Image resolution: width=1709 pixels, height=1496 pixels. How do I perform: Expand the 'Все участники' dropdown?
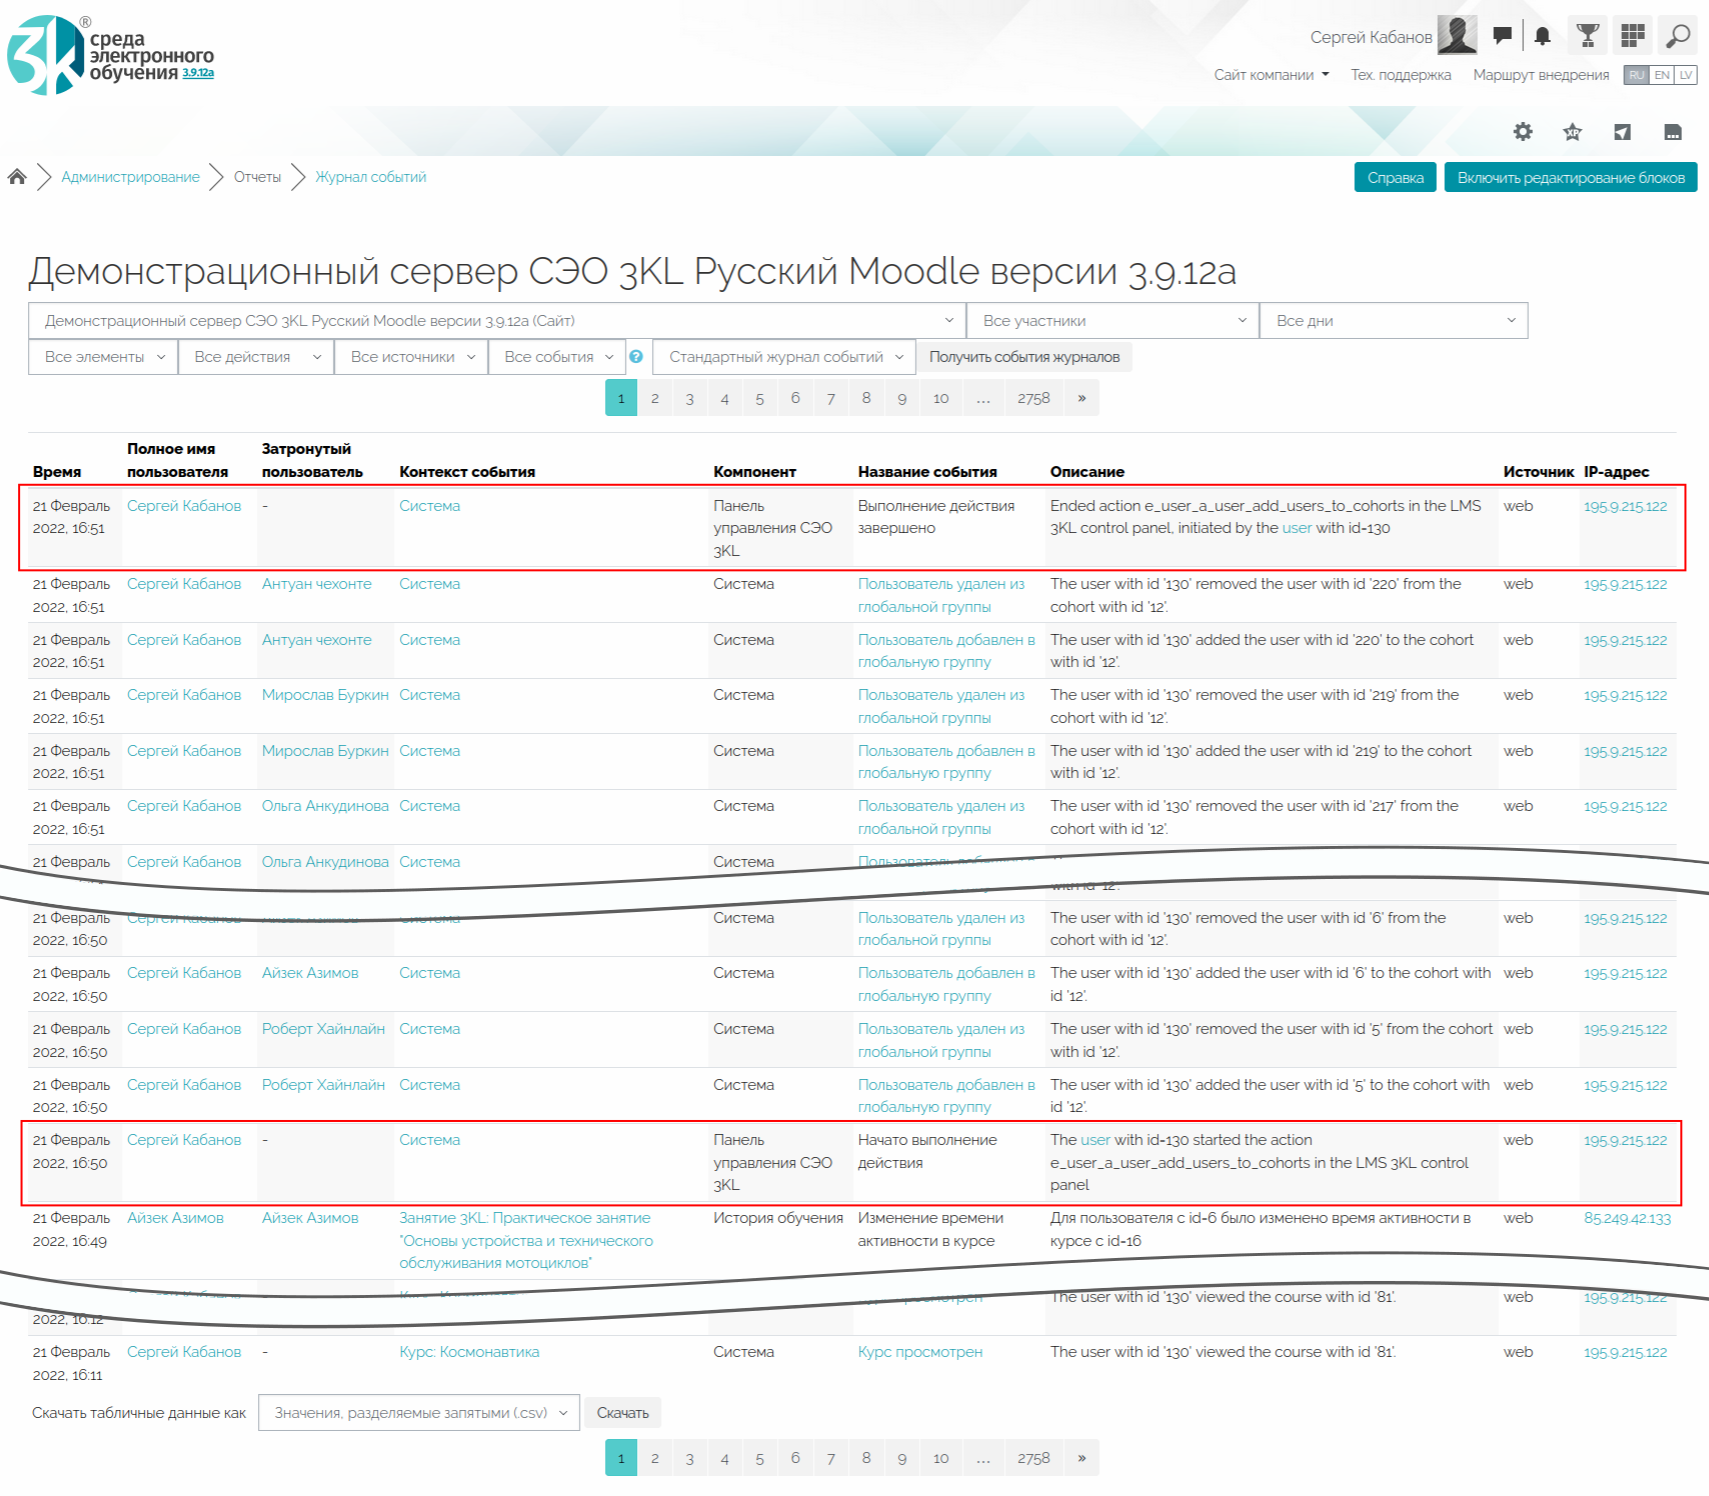point(1112,321)
